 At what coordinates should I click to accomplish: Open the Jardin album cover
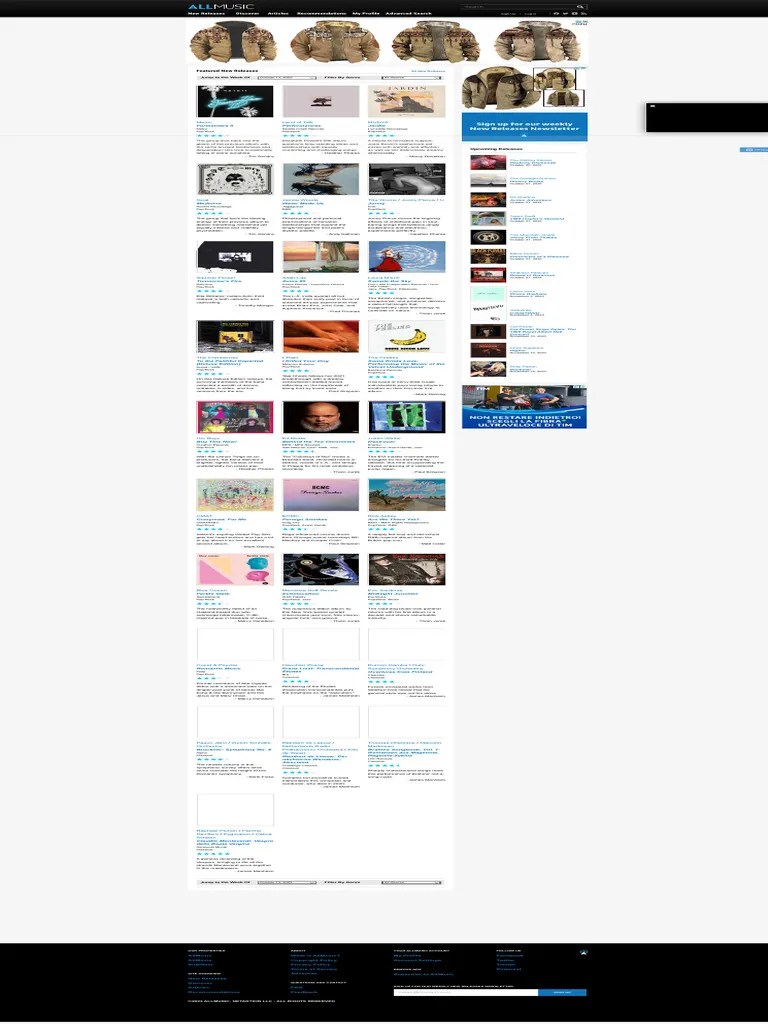pos(407,101)
